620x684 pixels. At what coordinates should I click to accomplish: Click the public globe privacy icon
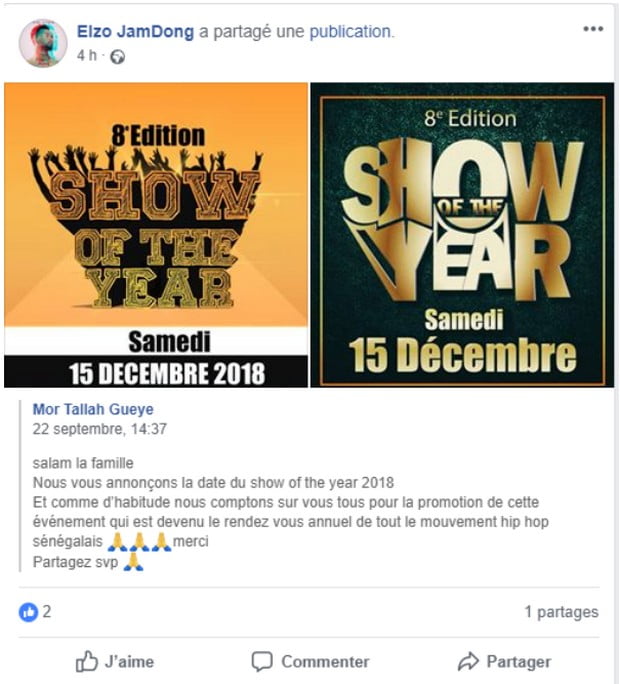pos(117,57)
